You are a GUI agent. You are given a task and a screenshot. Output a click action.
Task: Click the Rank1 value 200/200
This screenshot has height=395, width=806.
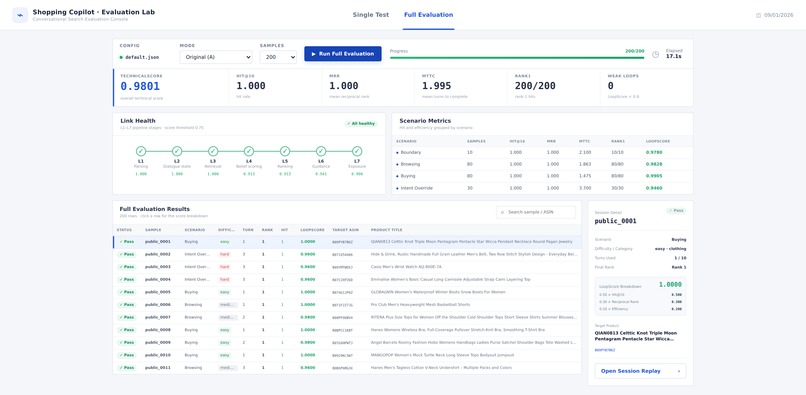(x=535, y=86)
